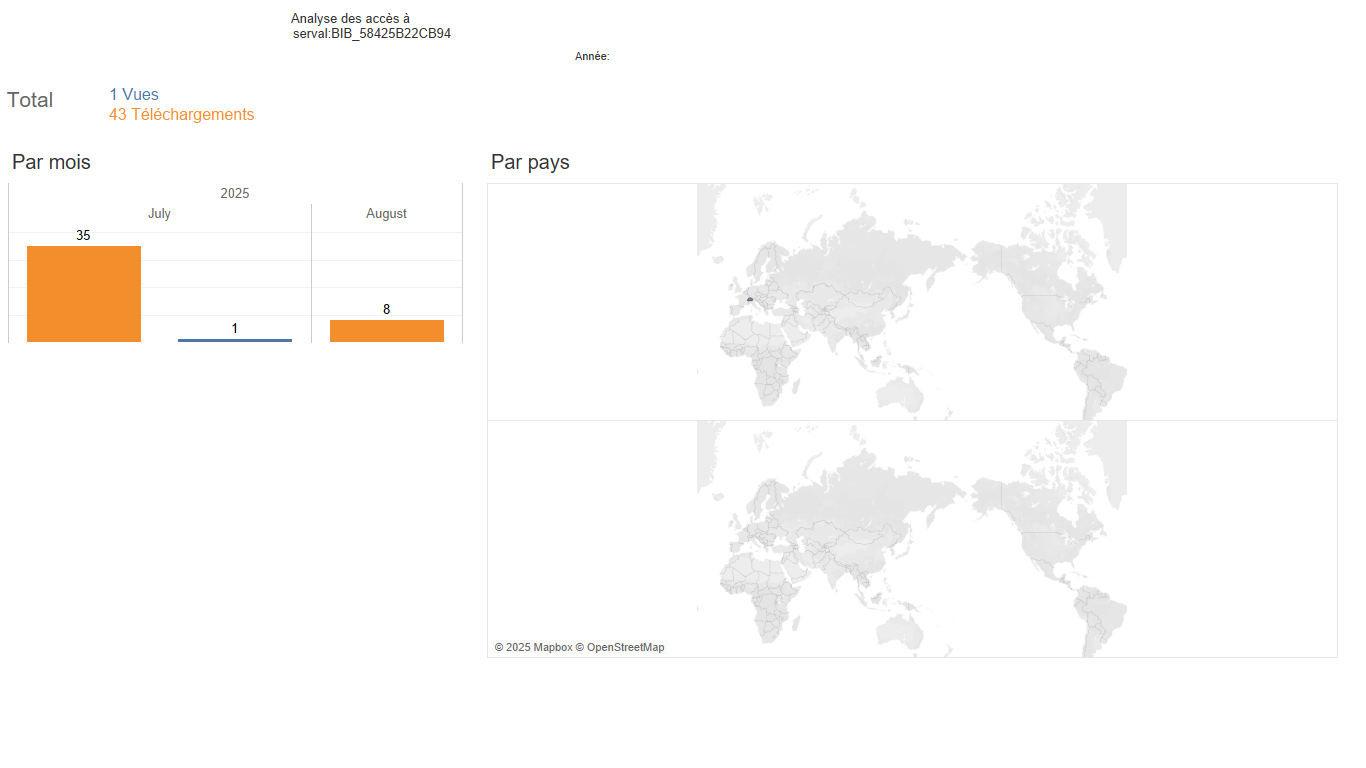Click the 'Année:' filter label
1366x768 pixels.
click(592, 57)
